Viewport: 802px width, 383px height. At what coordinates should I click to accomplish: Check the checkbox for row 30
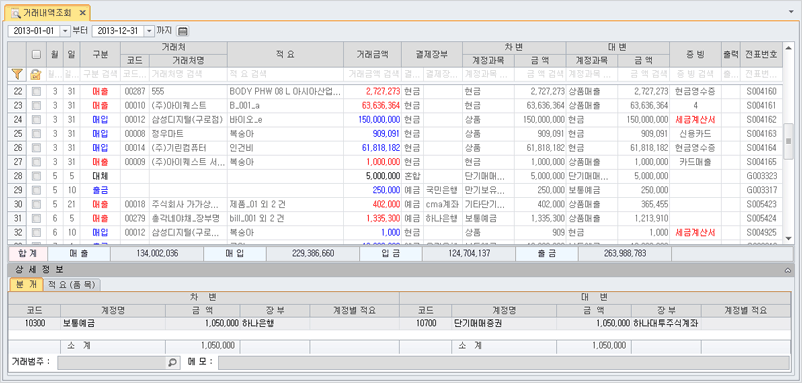(x=35, y=204)
